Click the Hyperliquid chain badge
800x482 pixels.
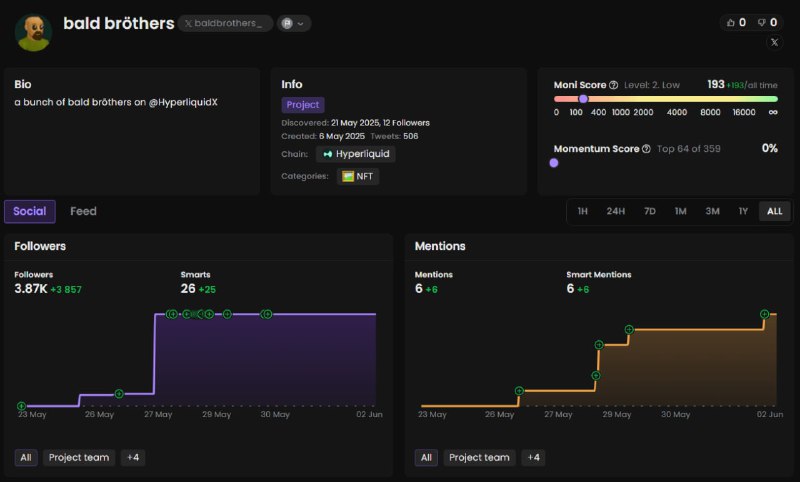coord(356,154)
